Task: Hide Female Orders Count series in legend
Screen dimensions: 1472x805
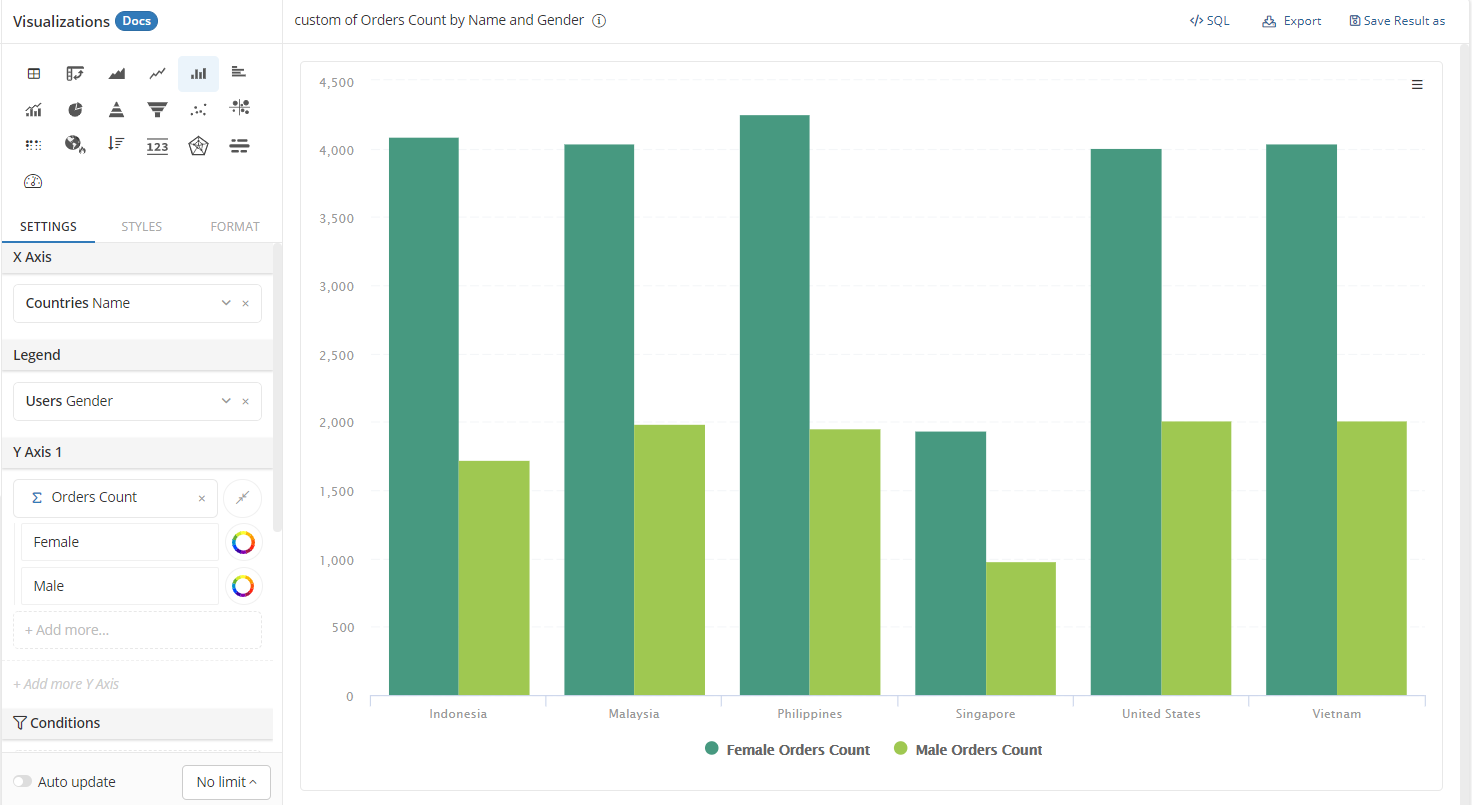Action: click(x=787, y=750)
